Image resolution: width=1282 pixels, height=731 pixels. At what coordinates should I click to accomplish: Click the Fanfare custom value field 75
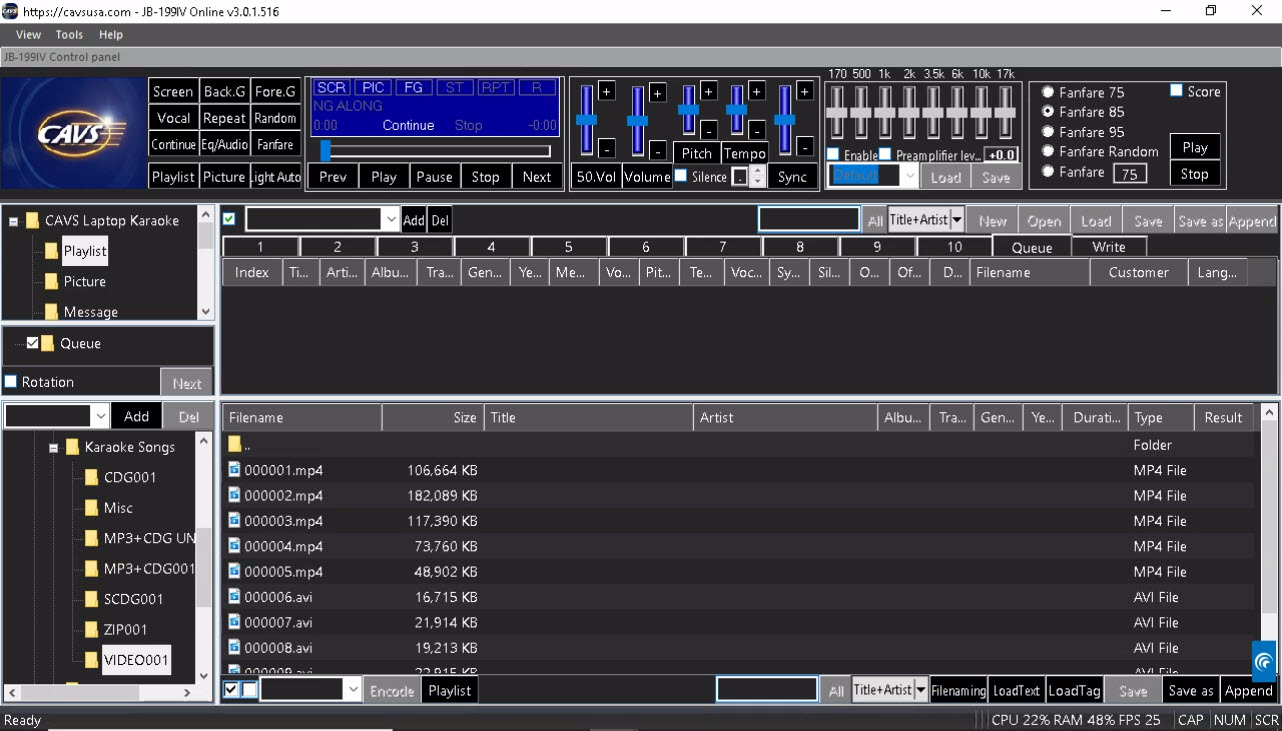click(x=1130, y=174)
